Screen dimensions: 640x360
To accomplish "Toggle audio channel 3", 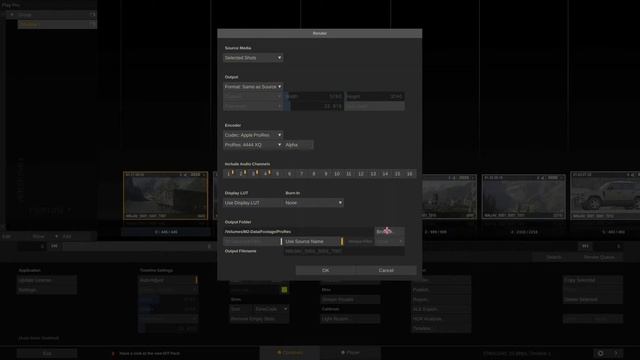I will click(253, 174).
